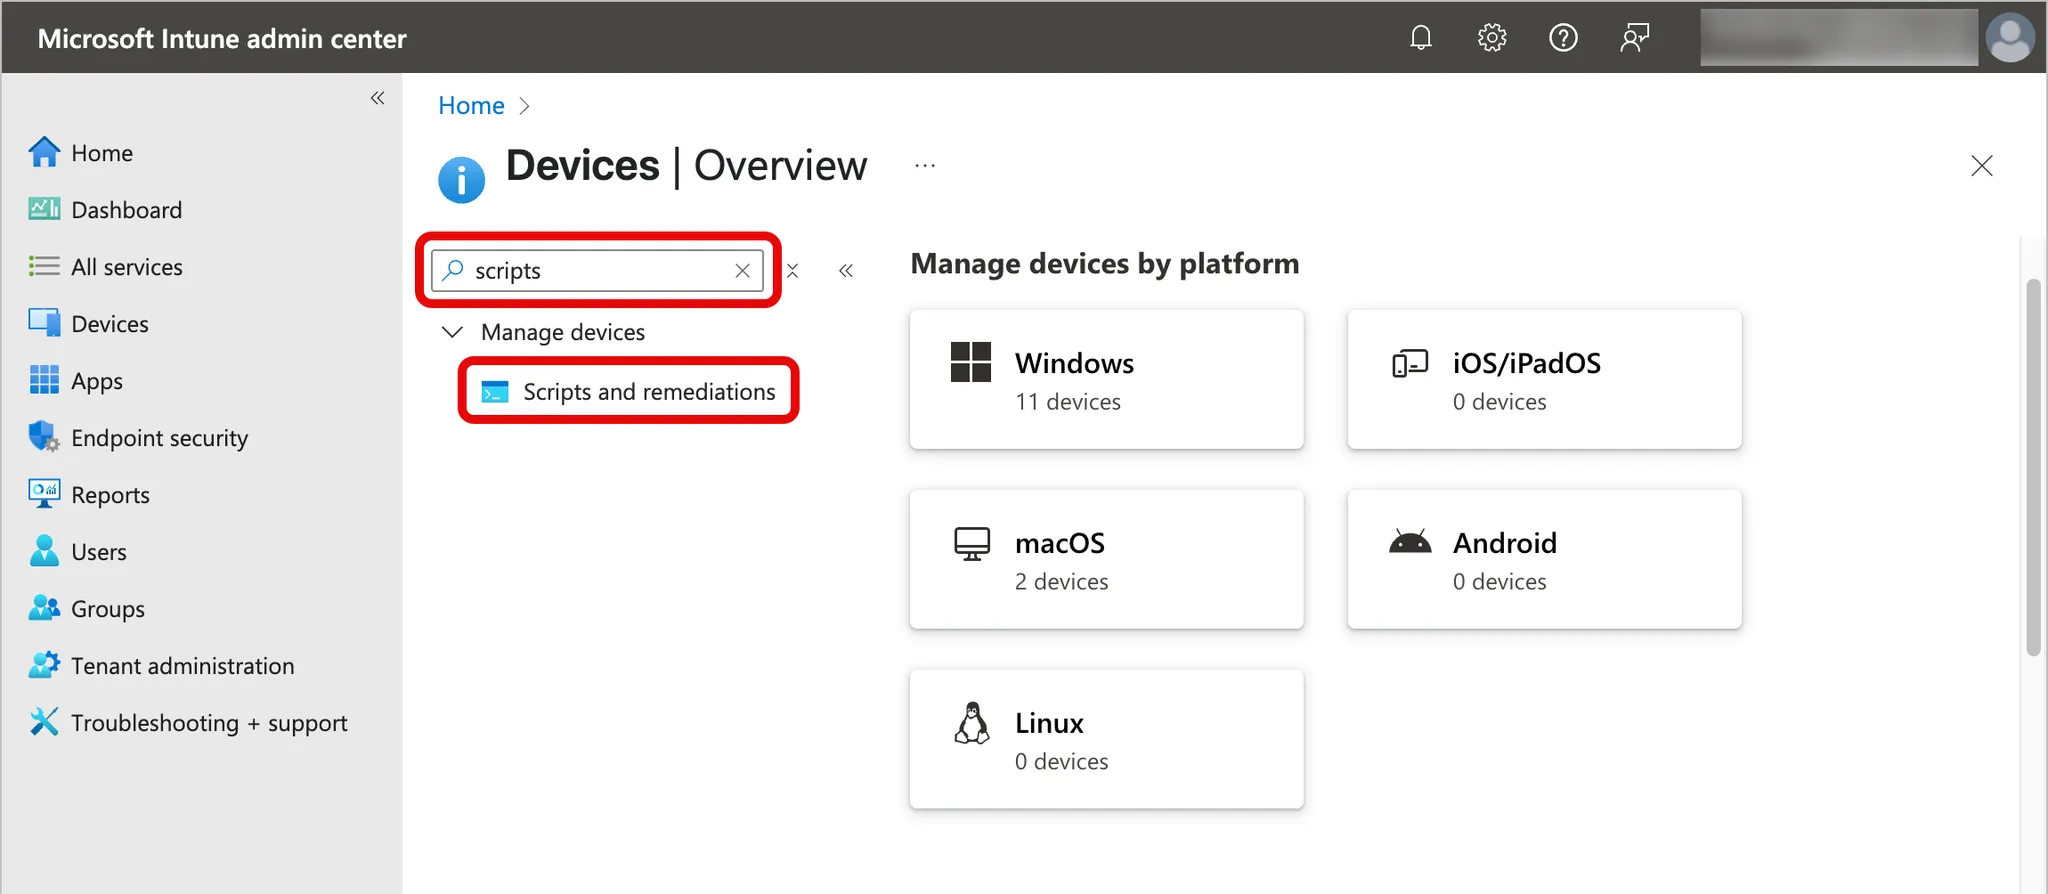The width and height of the screenshot is (2048, 894).
Task: Click the Users person icon in sidebar
Action: tap(44, 551)
